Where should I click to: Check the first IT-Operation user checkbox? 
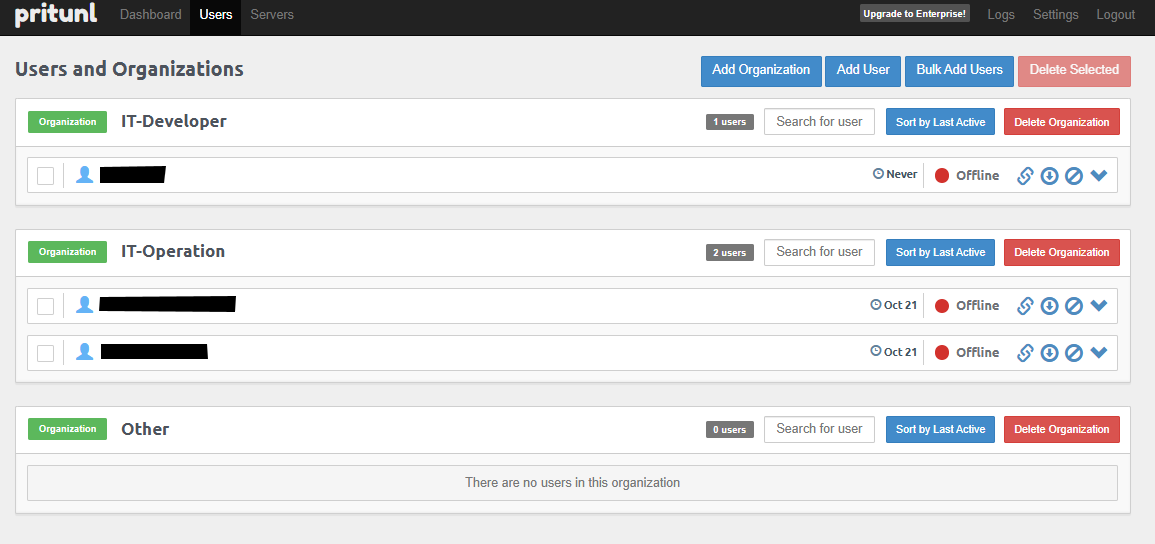[x=46, y=306]
